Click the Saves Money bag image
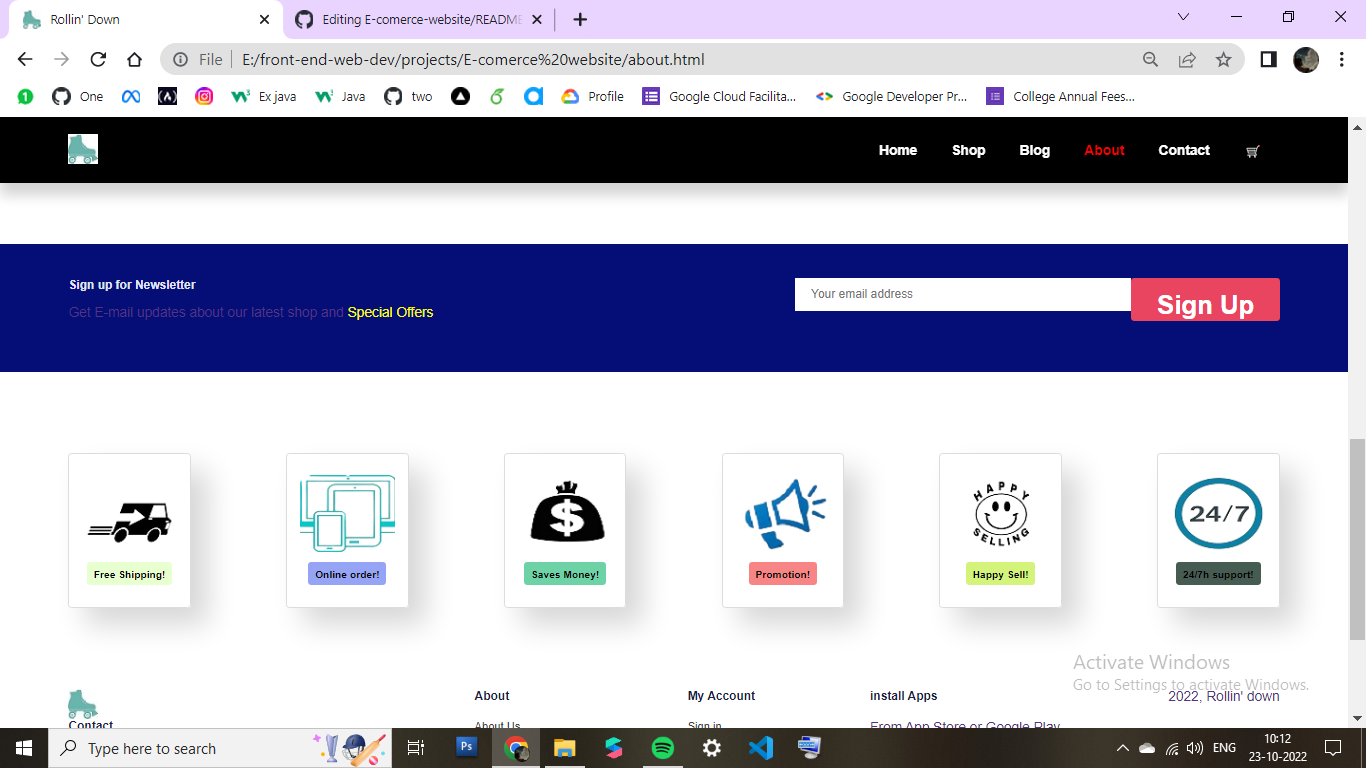 [565, 511]
